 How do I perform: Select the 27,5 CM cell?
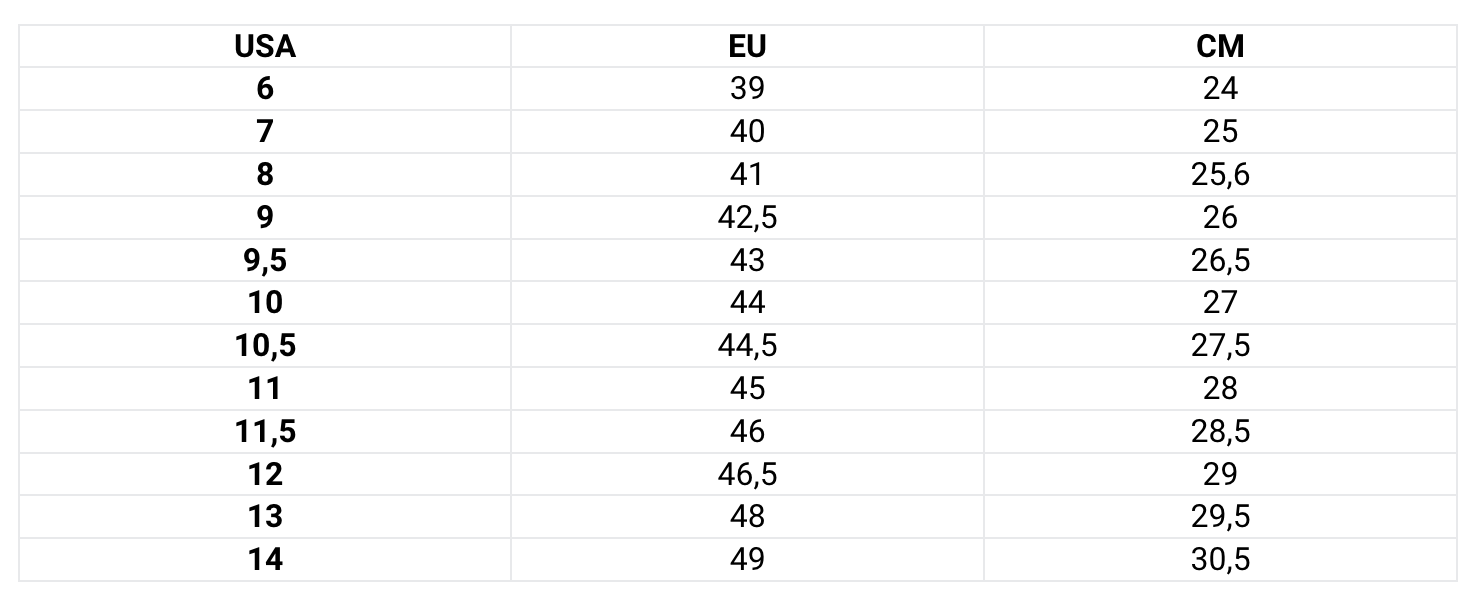(1220, 345)
